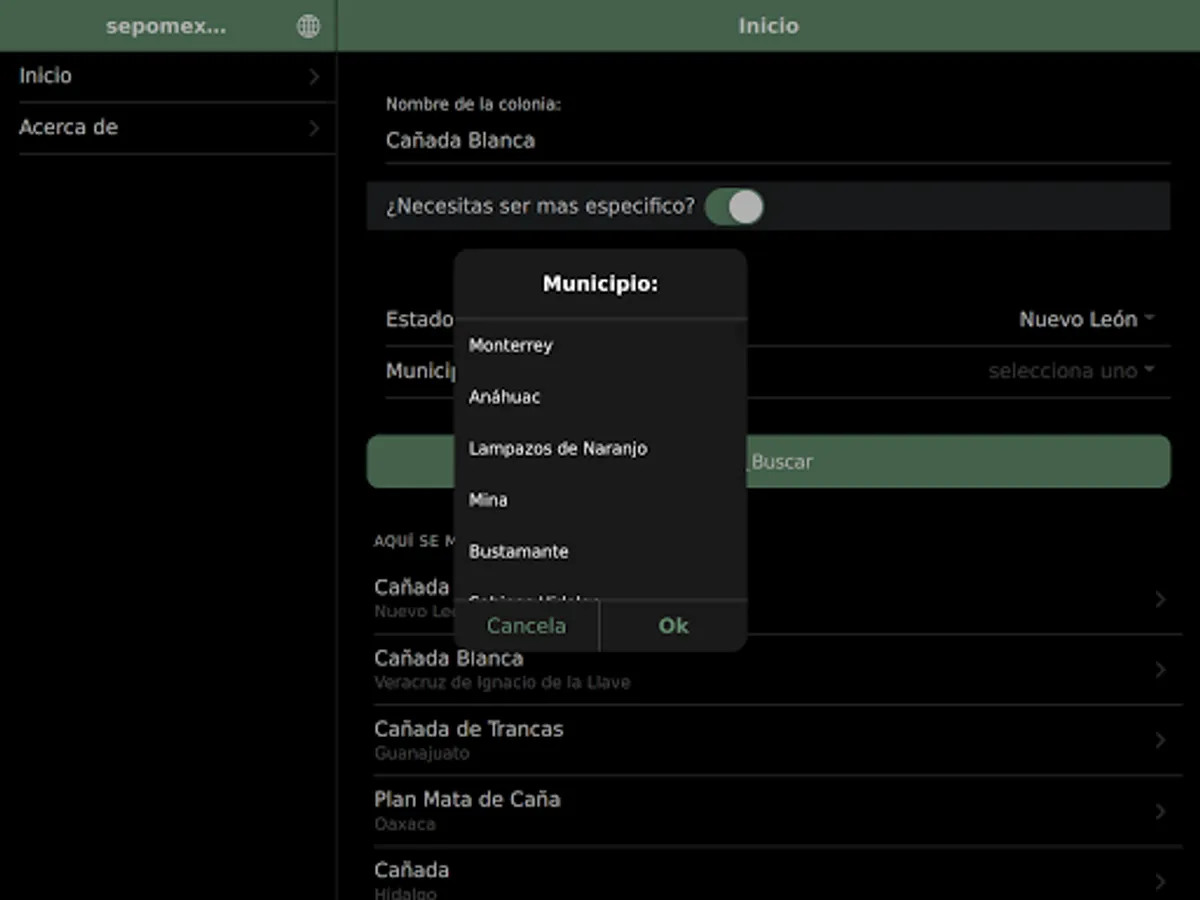The image size is (1200, 900).
Task: Open the Municipio 'selecciona uno' dropdown
Action: [1071, 371]
